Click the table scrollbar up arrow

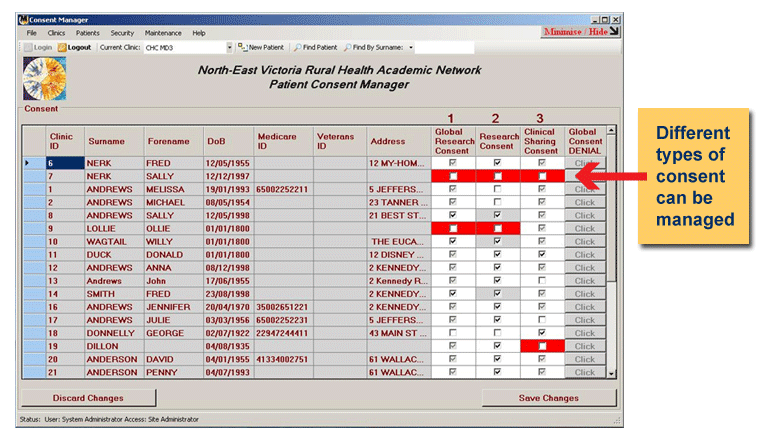[x=611, y=130]
